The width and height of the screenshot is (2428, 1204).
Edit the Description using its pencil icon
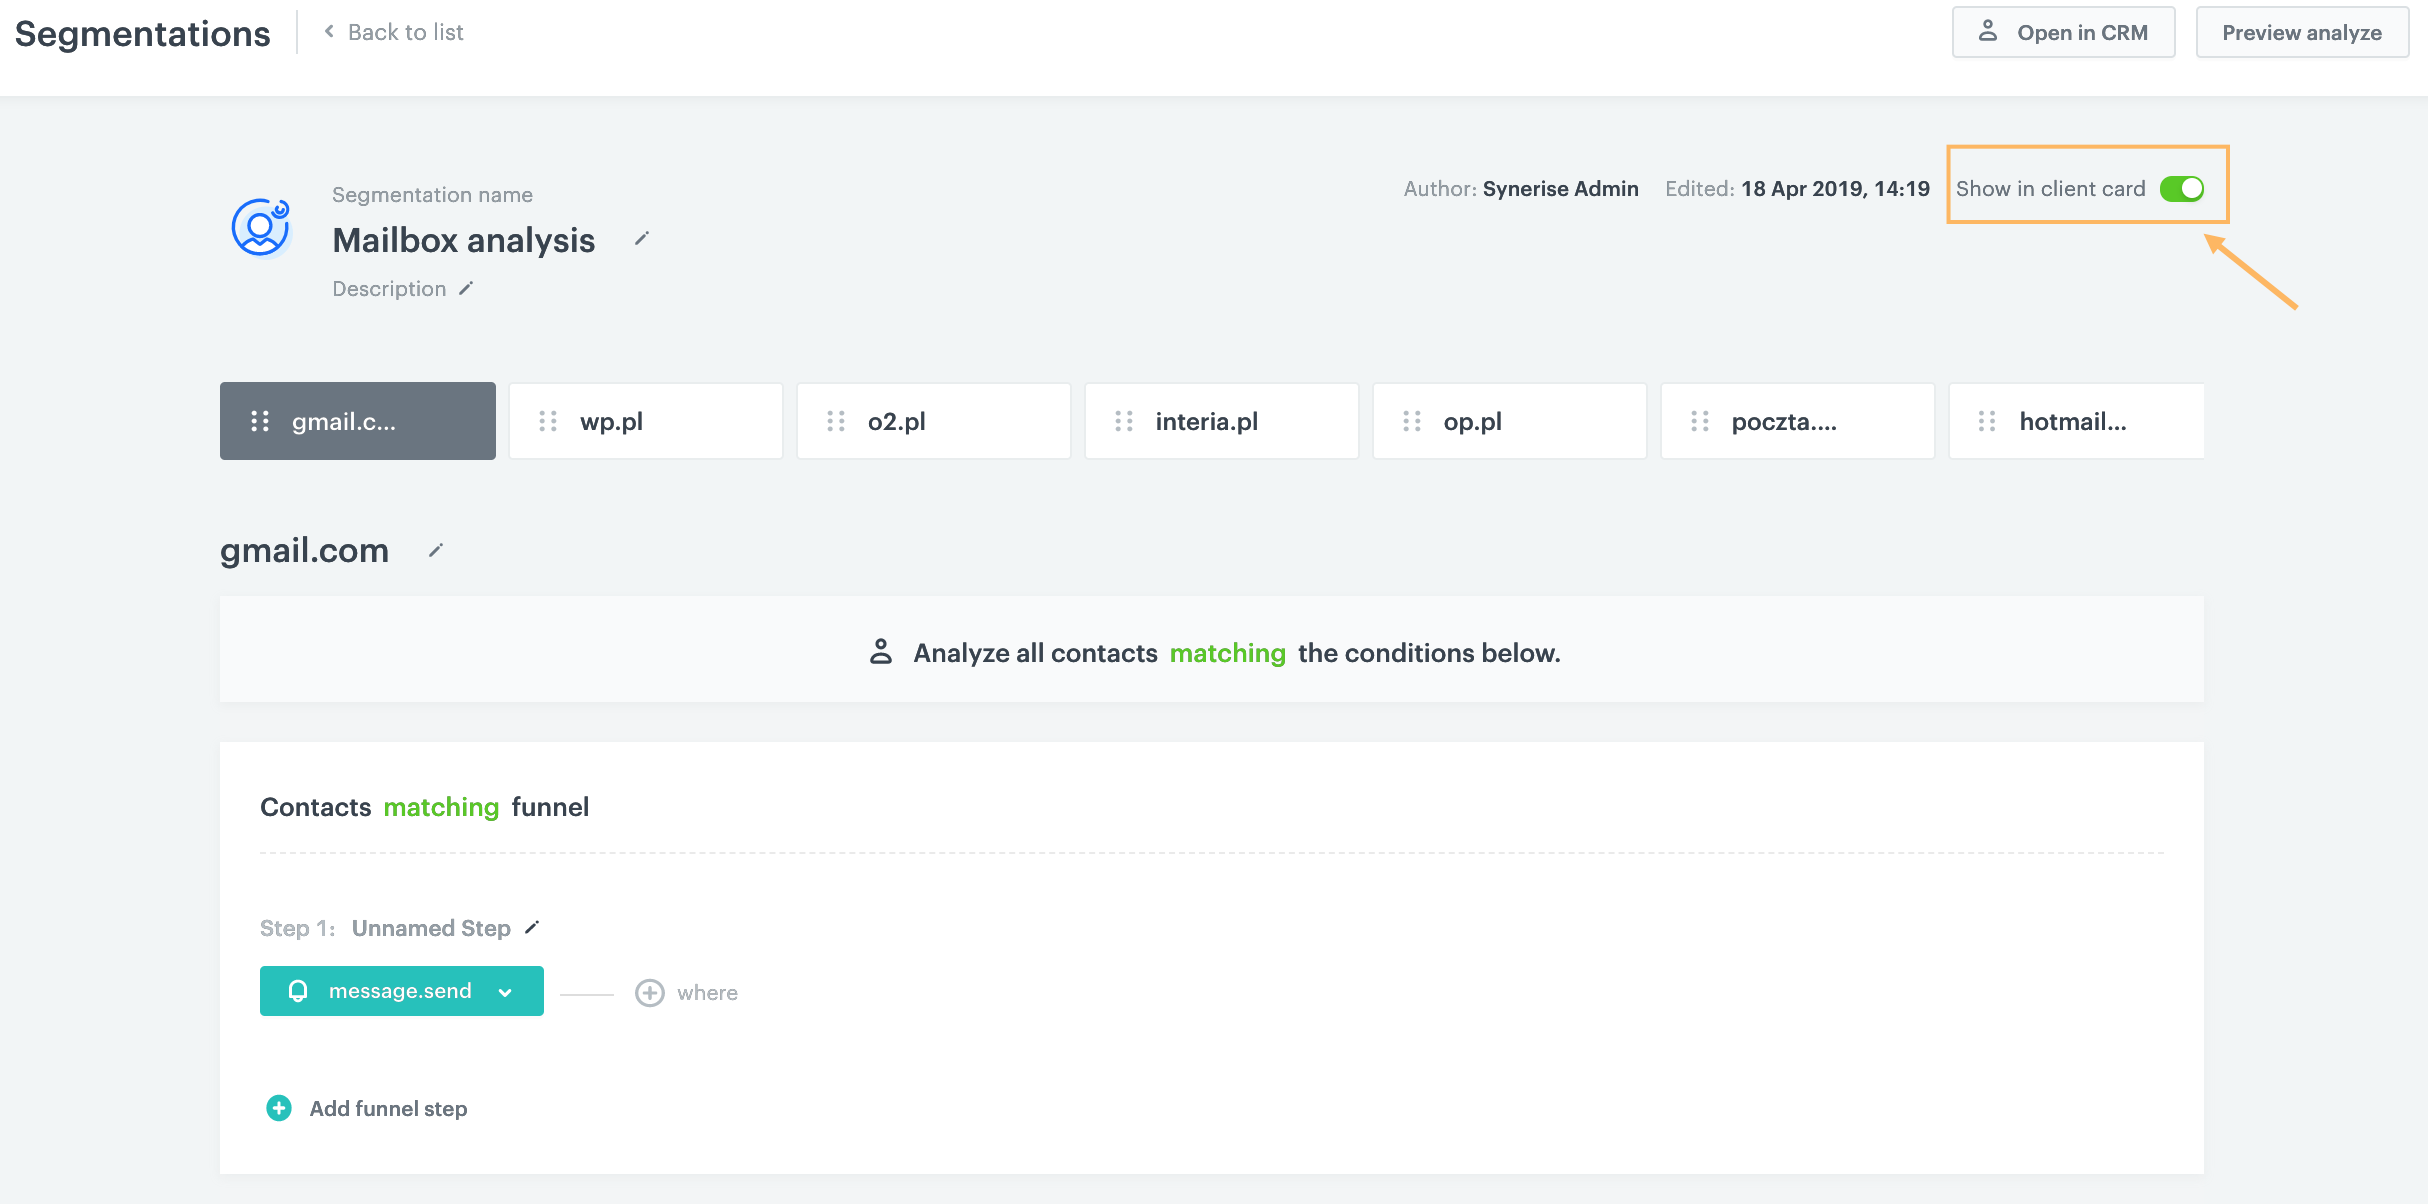pos(466,288)
